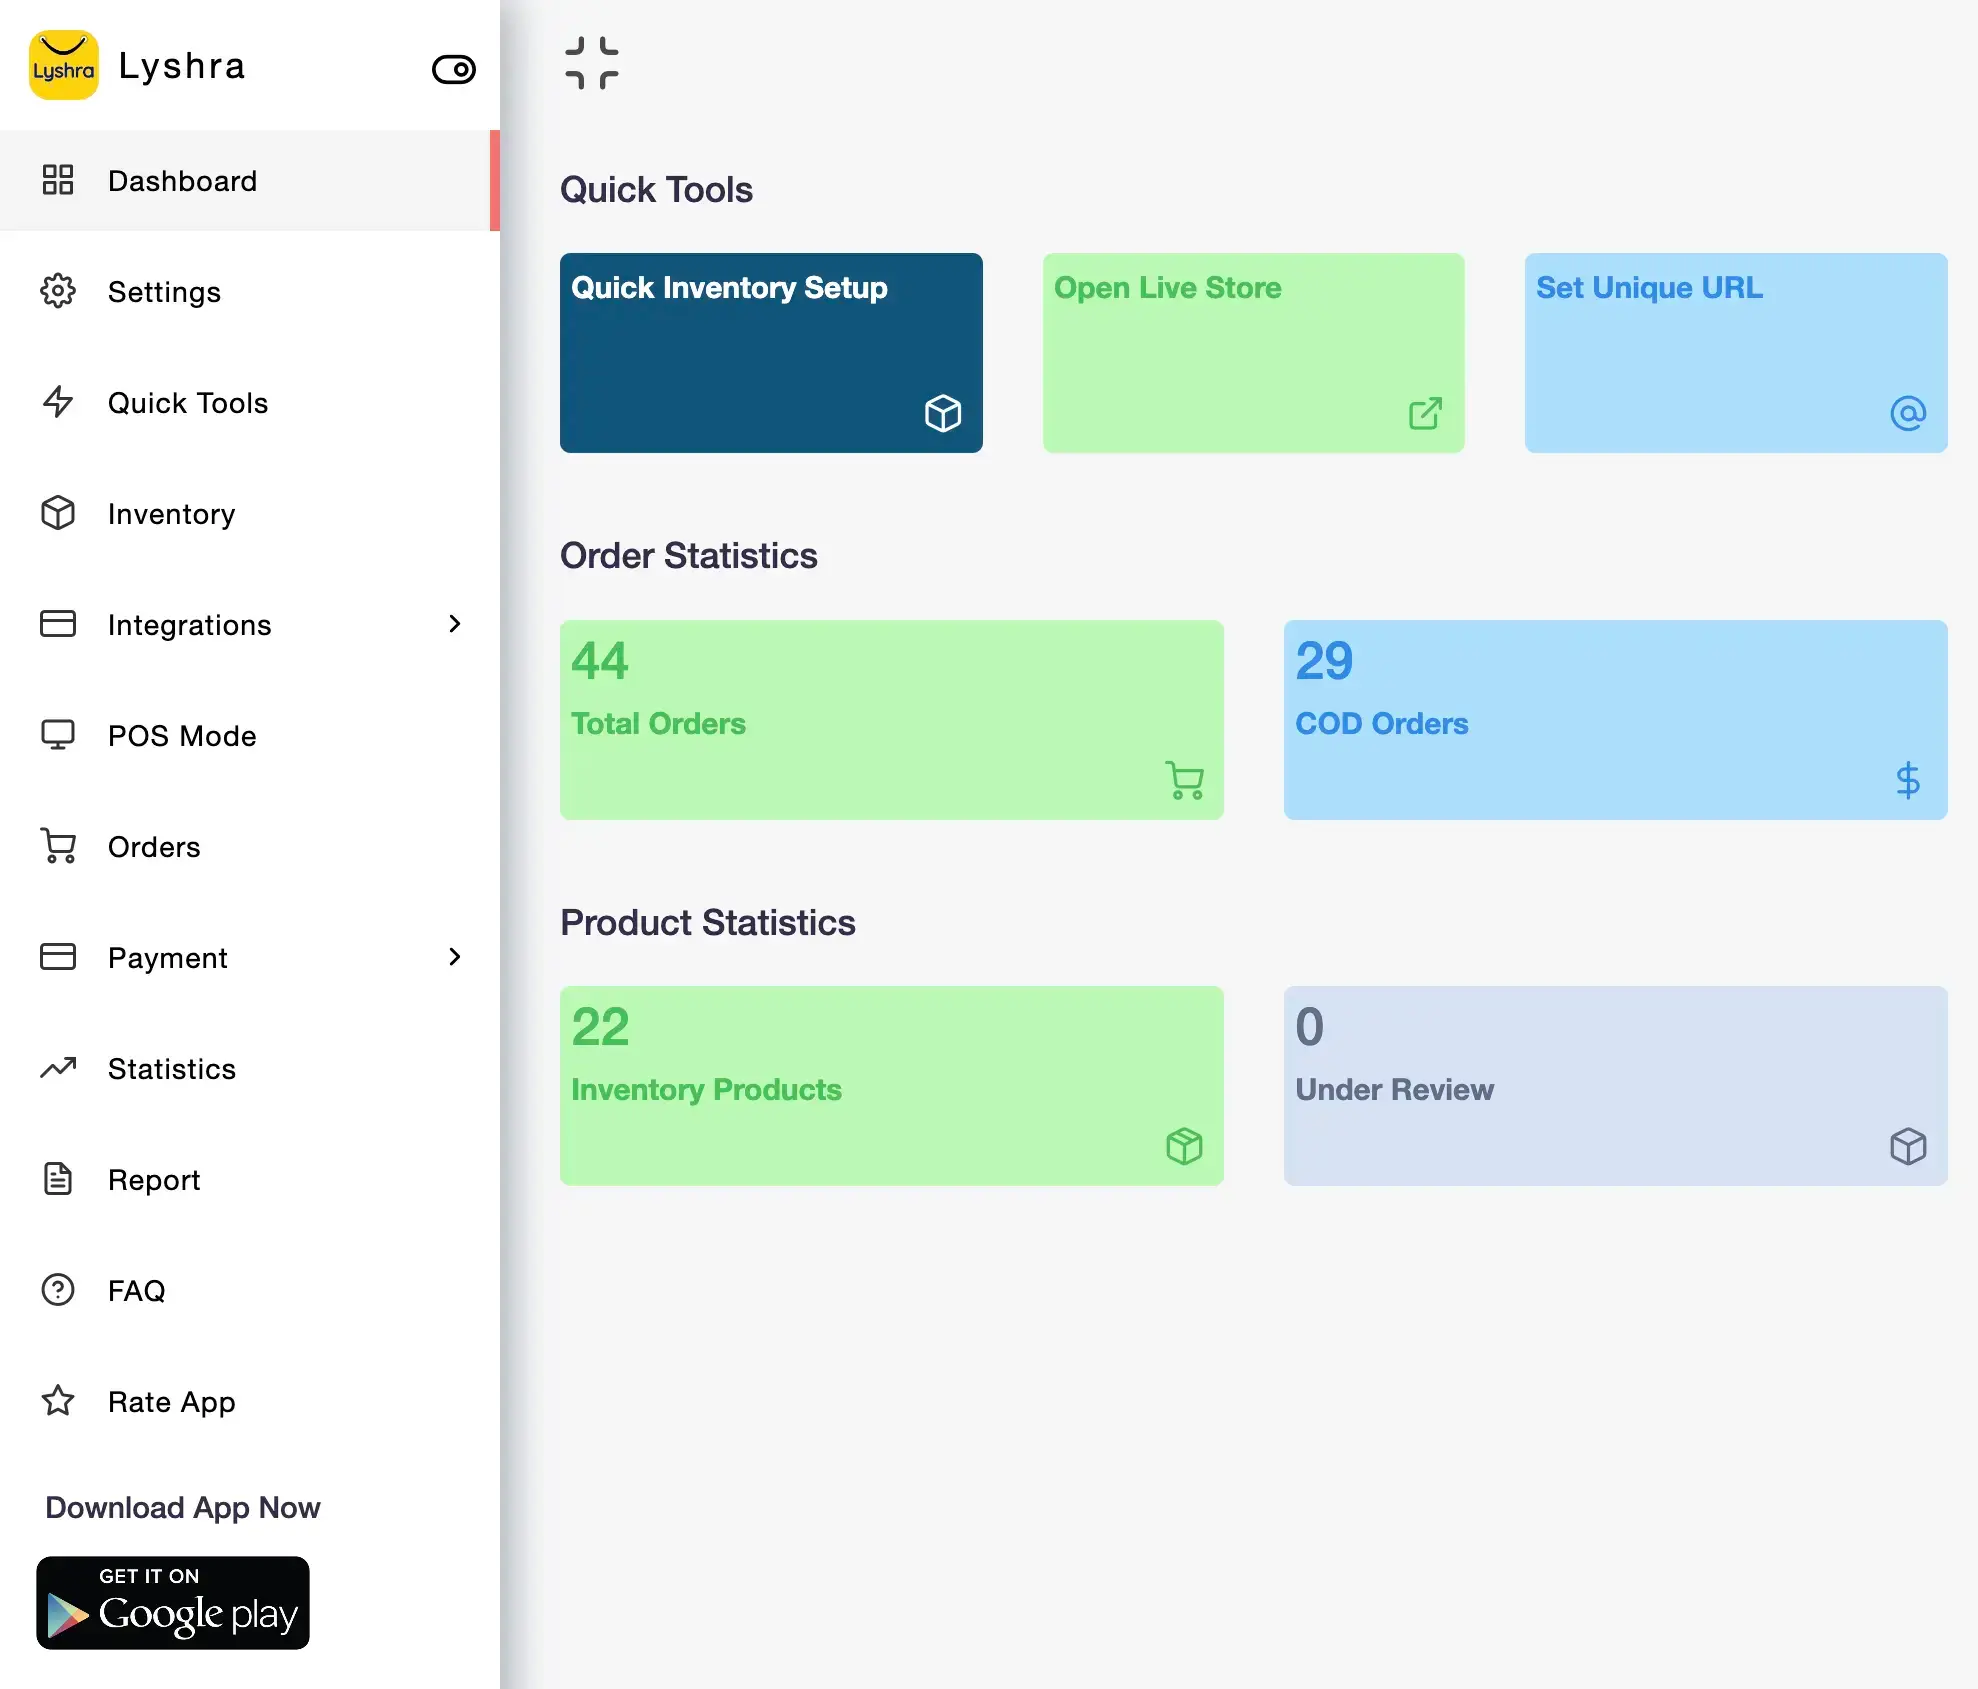The image size is (1978, 1689).
Task: Click the settings gear icon
Action: pyautogui.click(x=59, y=292)
